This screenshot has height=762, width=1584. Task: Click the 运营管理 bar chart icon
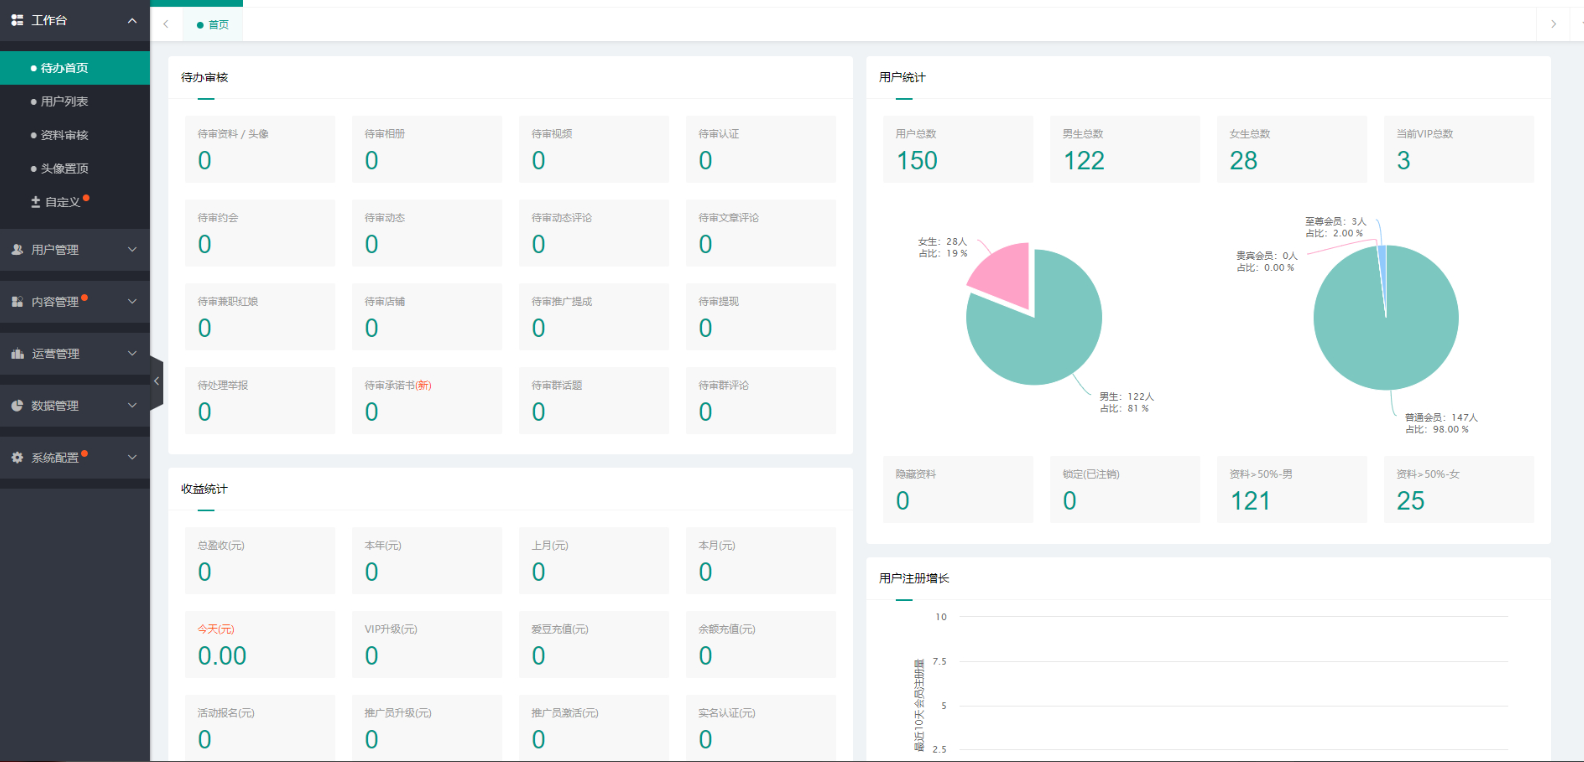point(17,354)
